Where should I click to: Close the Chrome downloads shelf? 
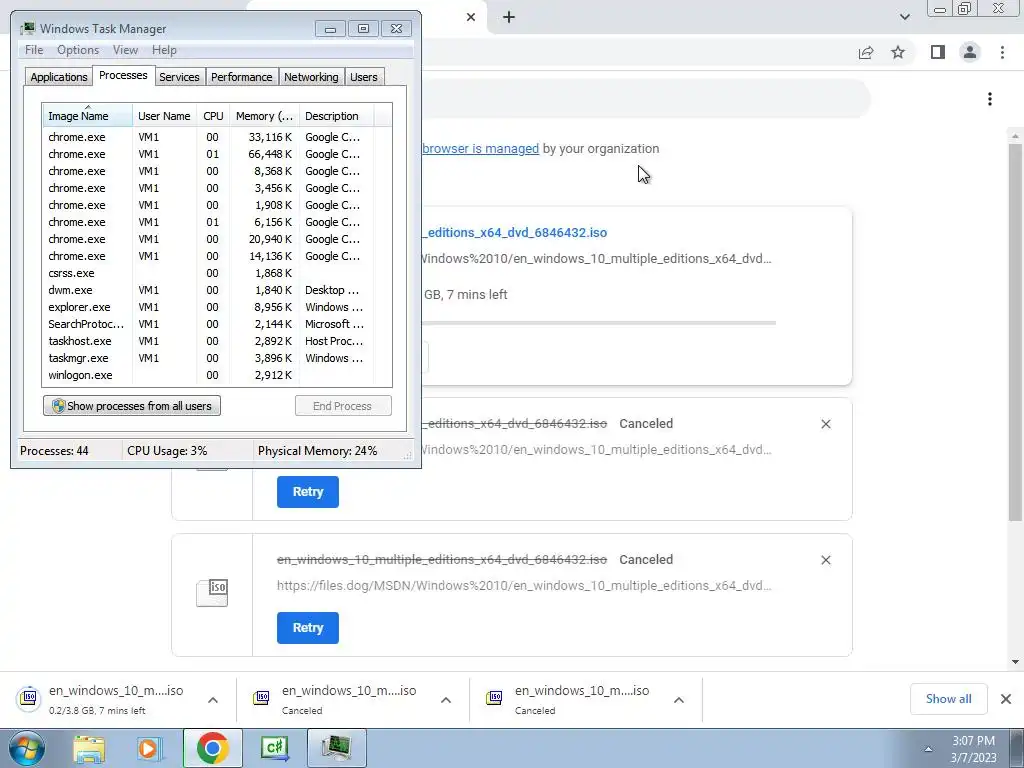[x=1006, y=699]
